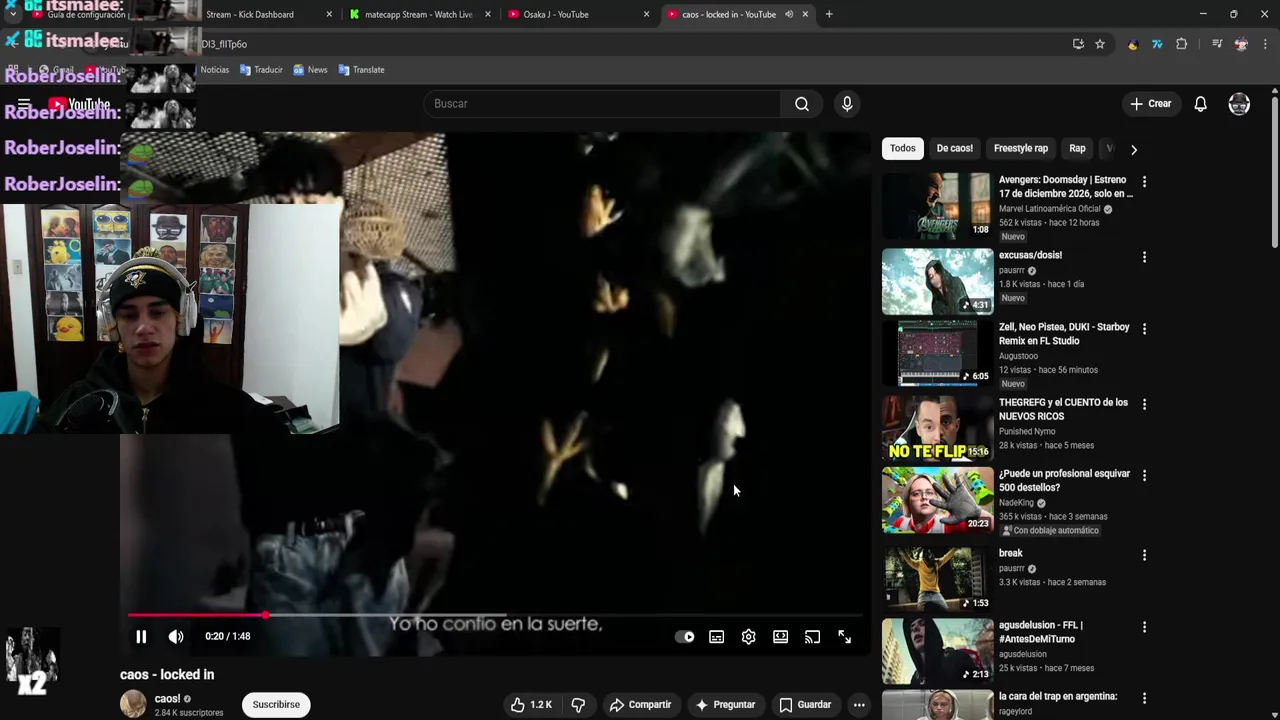Open the caos! channel avatar

point(133,704)
